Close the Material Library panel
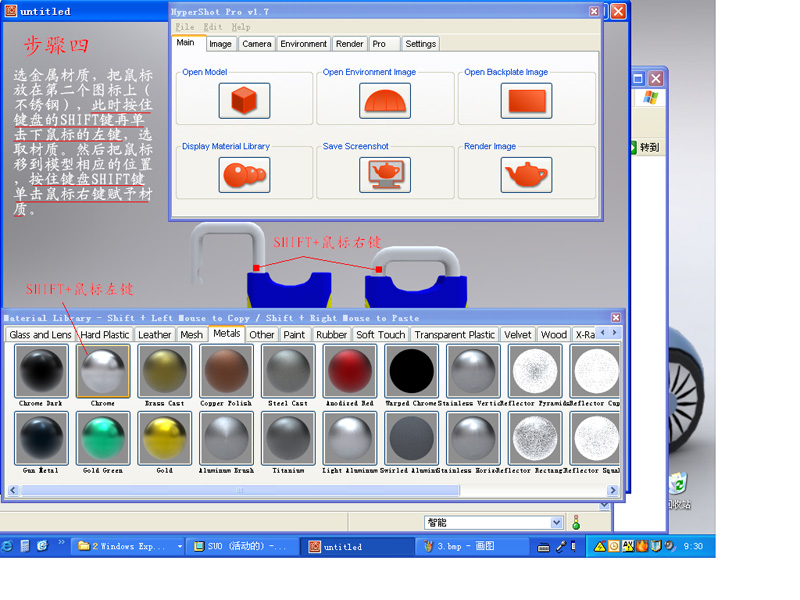 (x=616, y=318)
